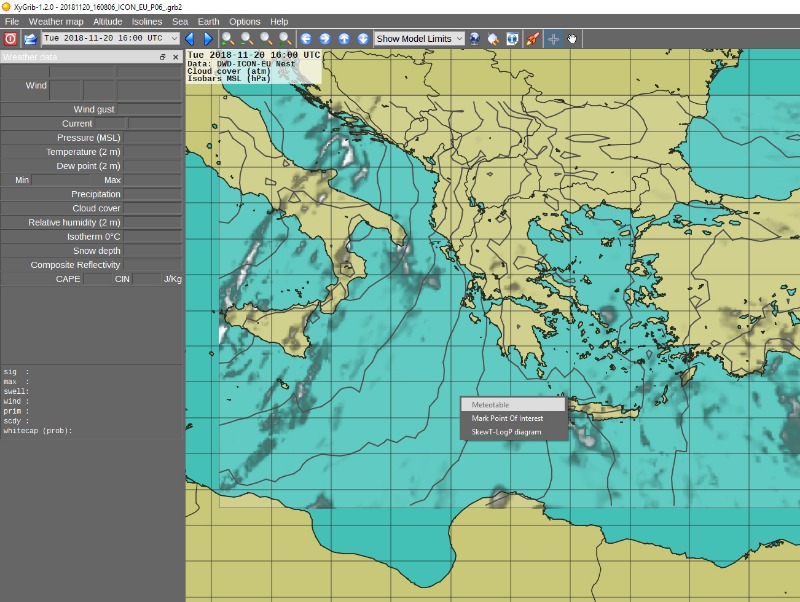This screenshot has width=800, height=602.
Task: Open the File menu
Action: pos(12,21)
